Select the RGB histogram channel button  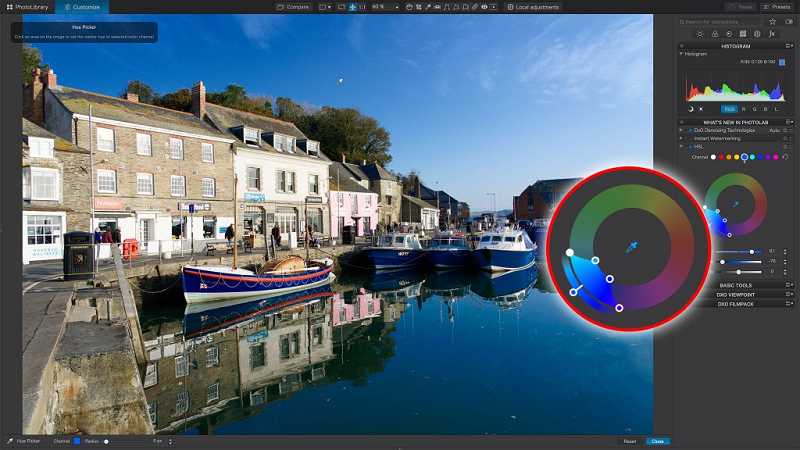click(729, 108)
